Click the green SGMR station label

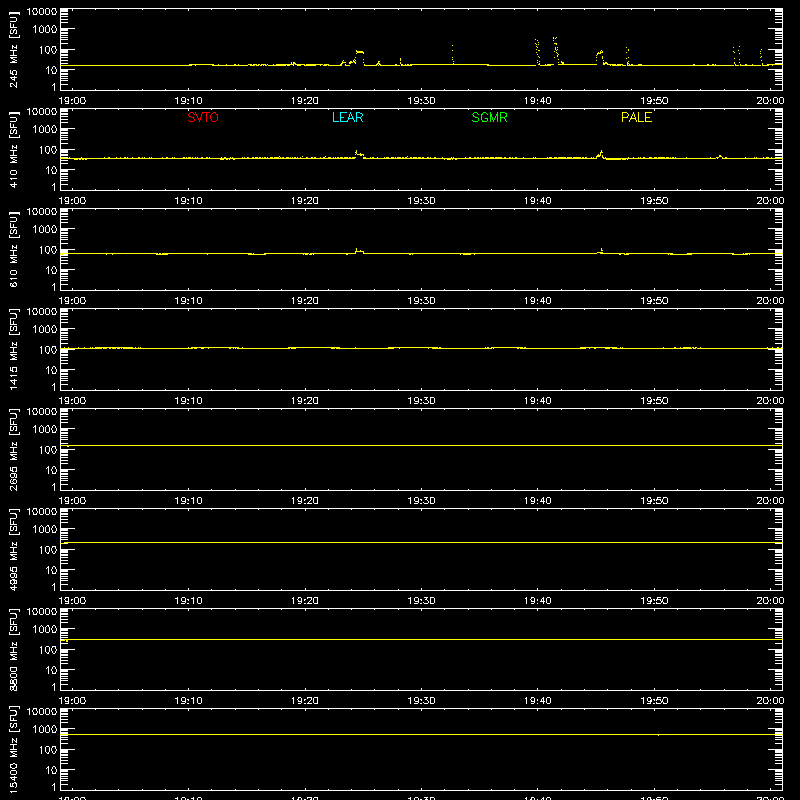(489, 117)
